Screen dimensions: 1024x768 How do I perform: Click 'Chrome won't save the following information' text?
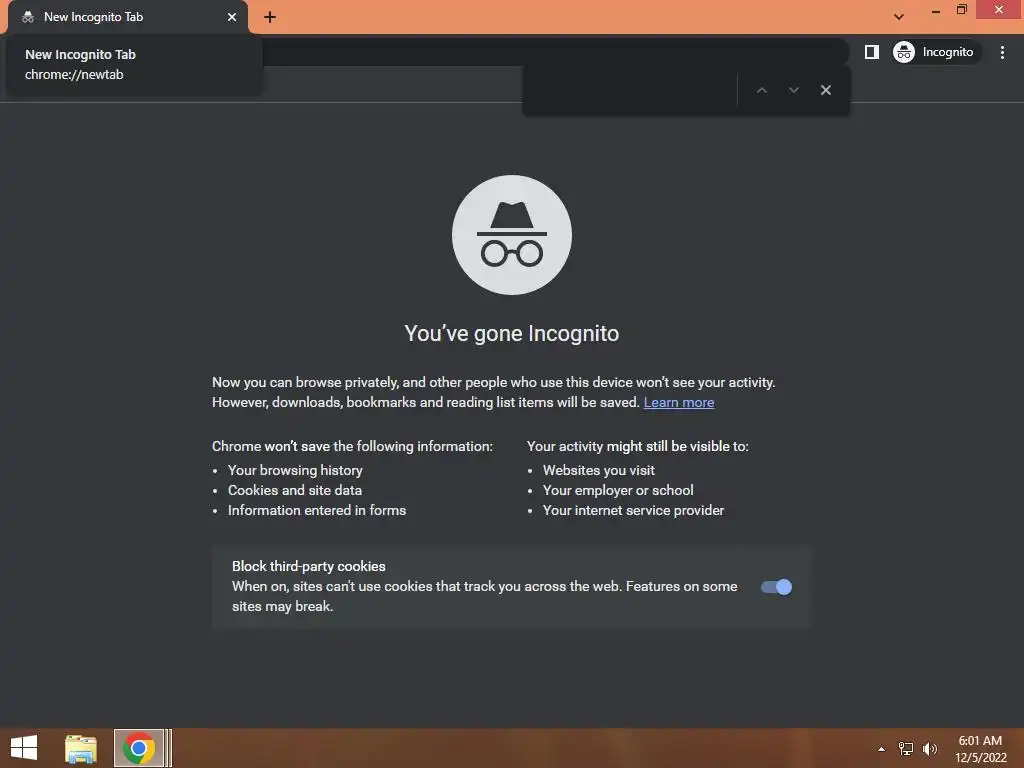click(352, 446)
